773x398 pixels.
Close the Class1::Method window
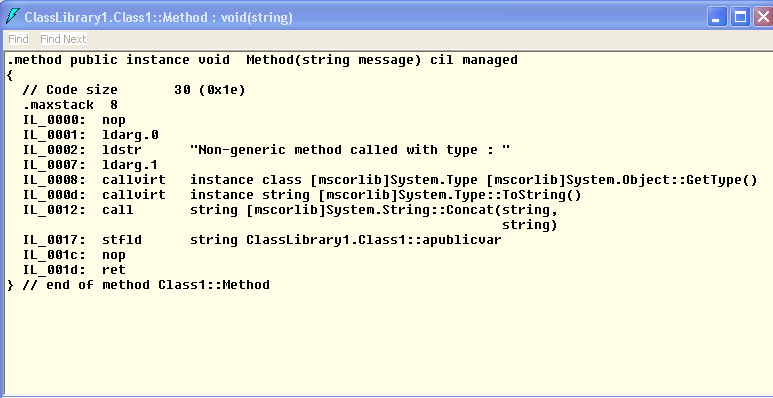(x=764, y=18)
